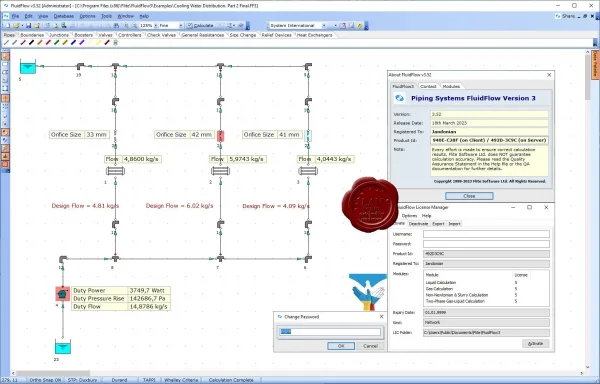Switch to the Check Valves tab
This screenshot has height=384, width=600.
click(161, 35)
